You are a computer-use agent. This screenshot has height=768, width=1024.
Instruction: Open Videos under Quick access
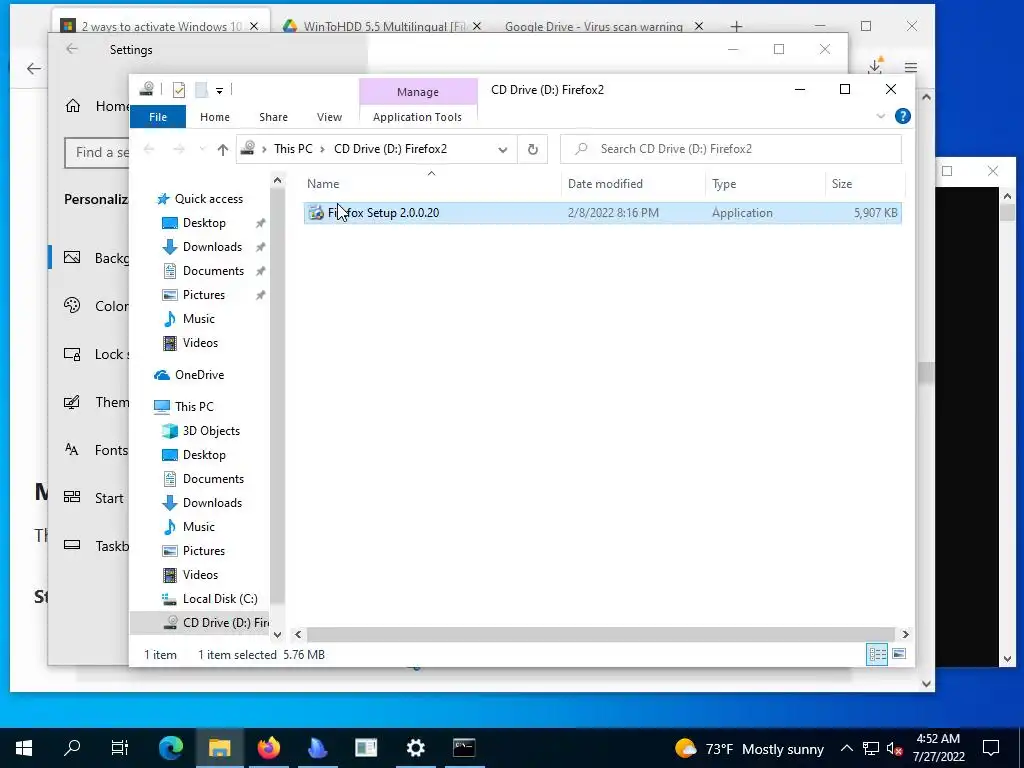tap(200, 343)
